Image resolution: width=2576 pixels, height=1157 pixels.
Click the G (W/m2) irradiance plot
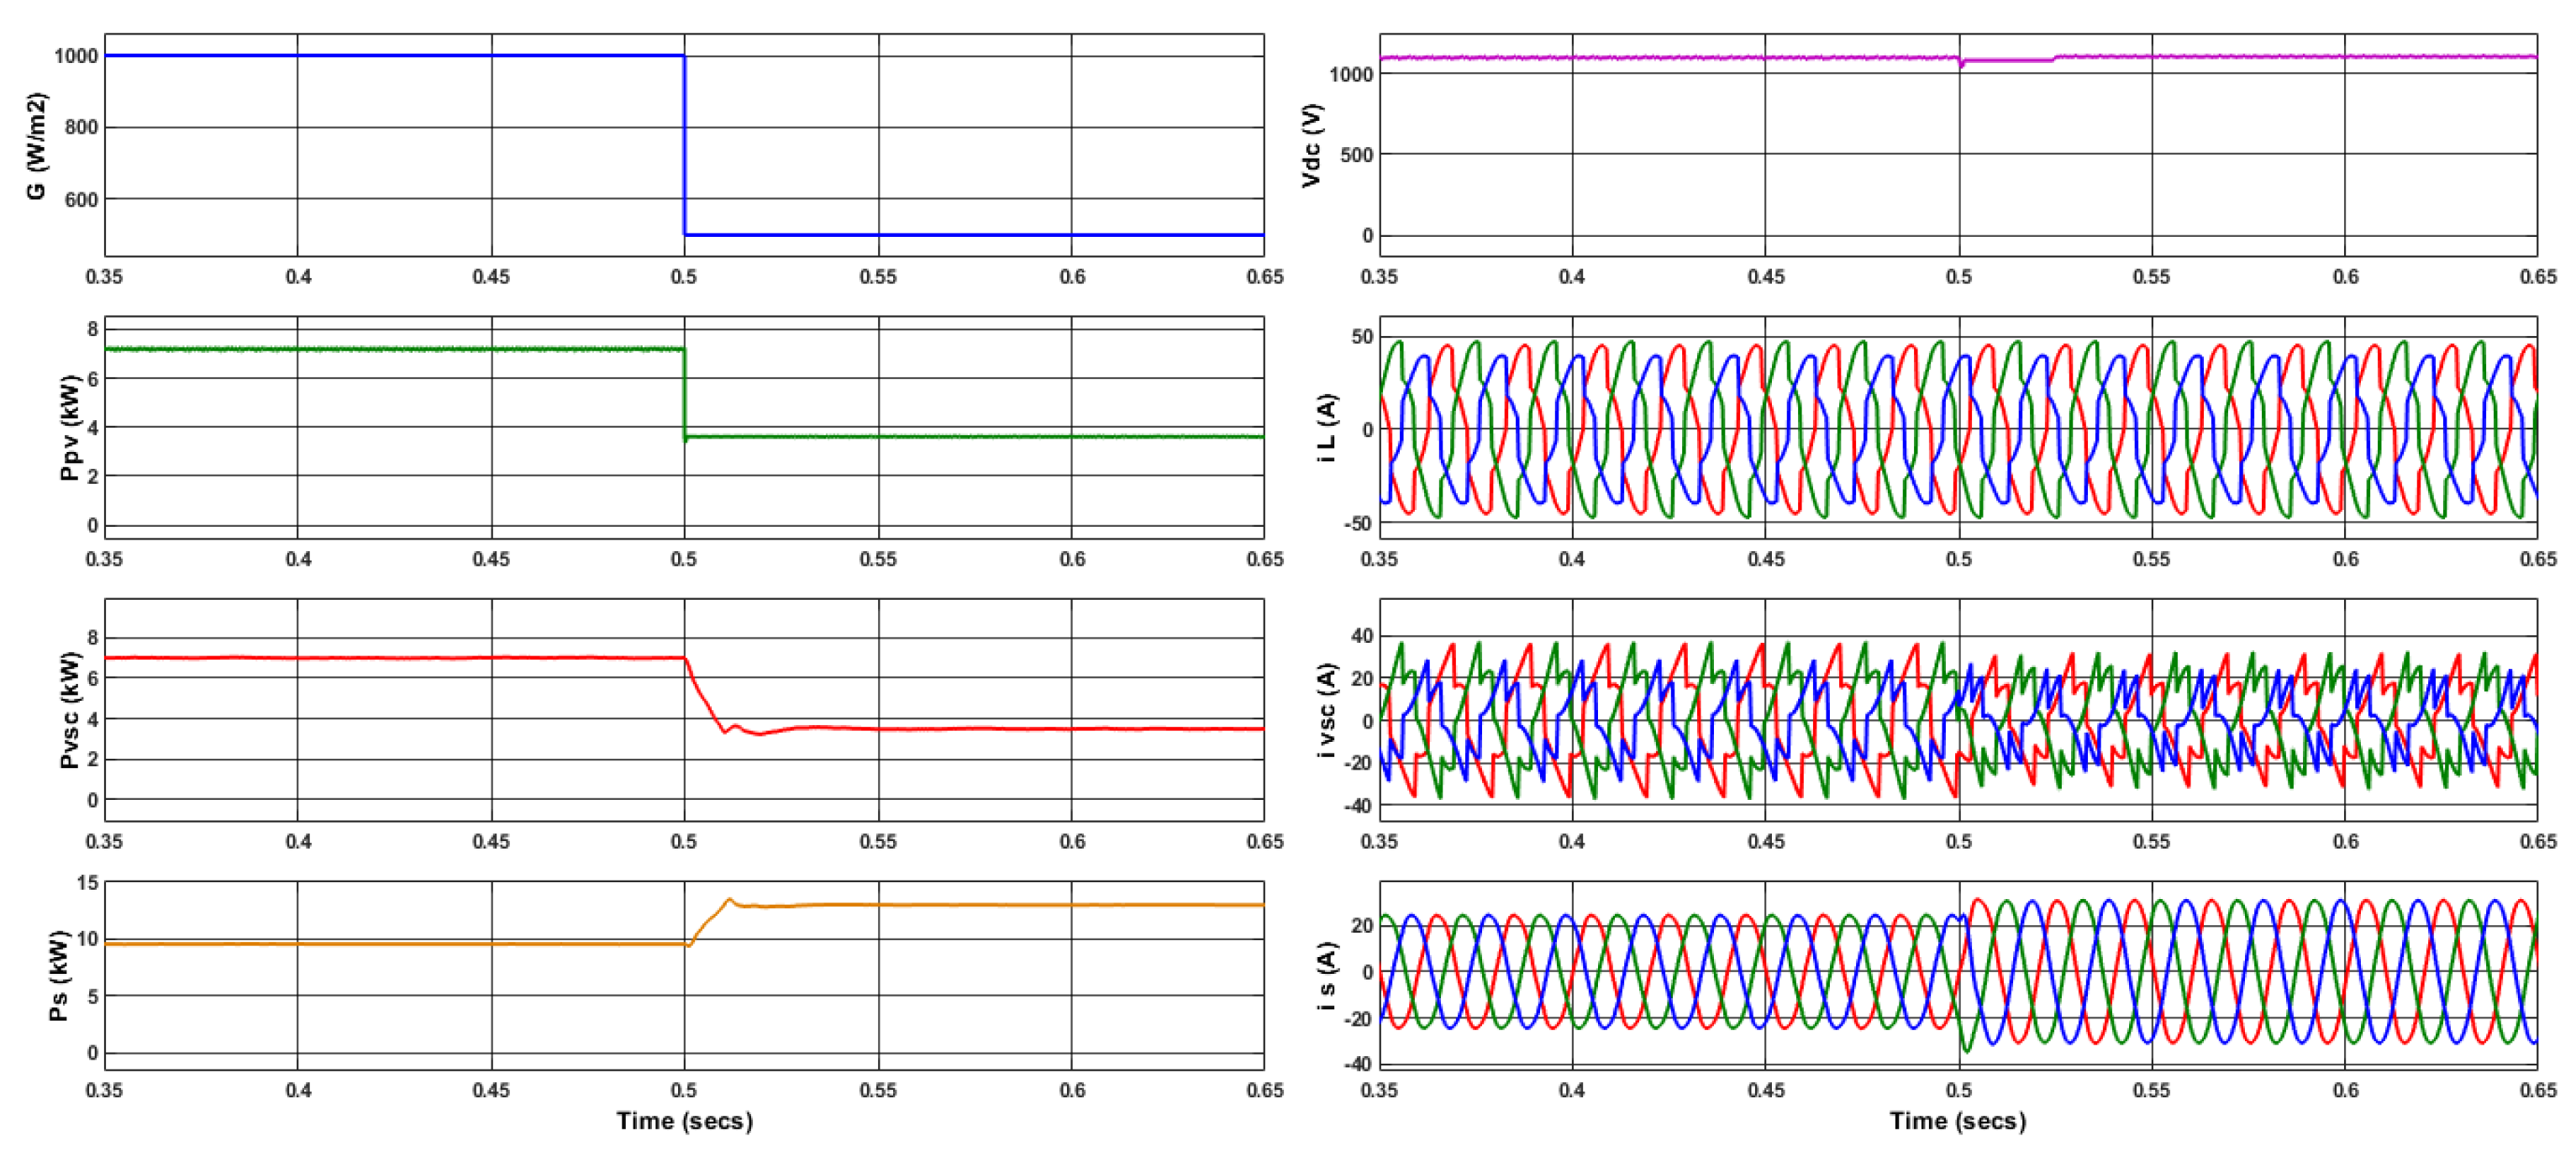[684, 145]
